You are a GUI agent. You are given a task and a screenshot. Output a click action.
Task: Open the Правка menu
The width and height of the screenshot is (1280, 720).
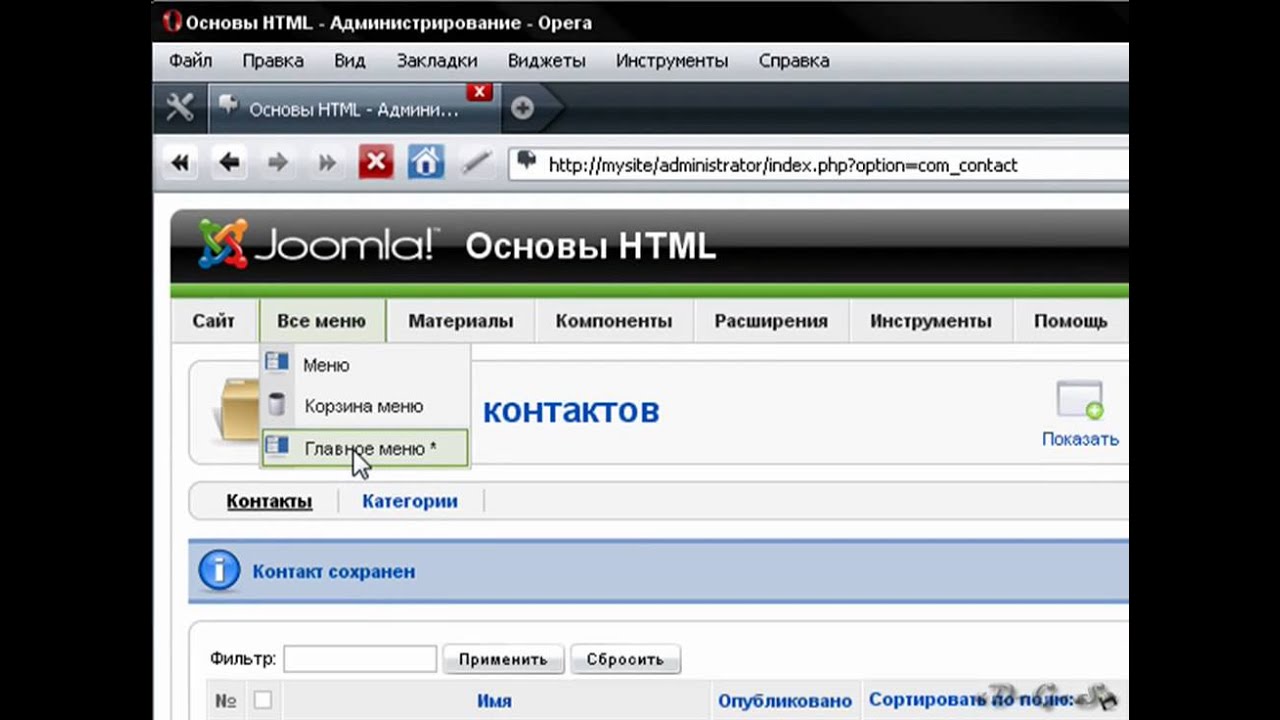click(273, 61)
